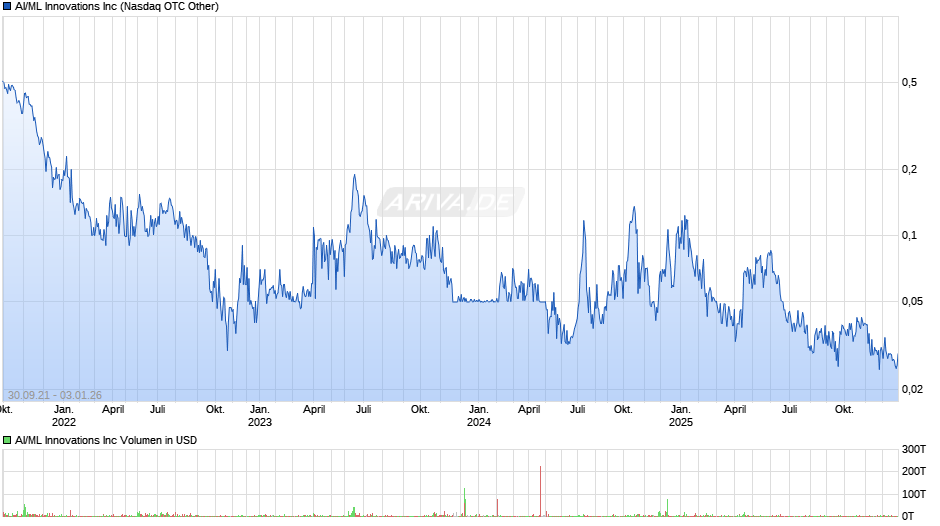This screenshot has height=526, width=940.
Task: Click the 'AI/ML Innovations Inc Volumen in USD' label
Action: pos(106,440)
